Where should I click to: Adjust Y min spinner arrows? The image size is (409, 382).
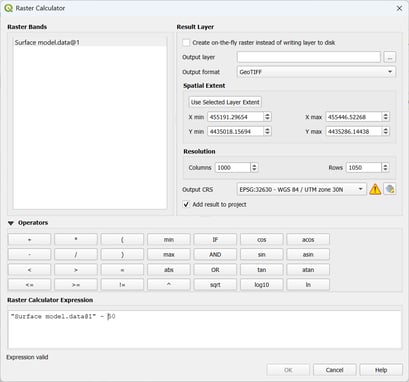click(267, 131)
